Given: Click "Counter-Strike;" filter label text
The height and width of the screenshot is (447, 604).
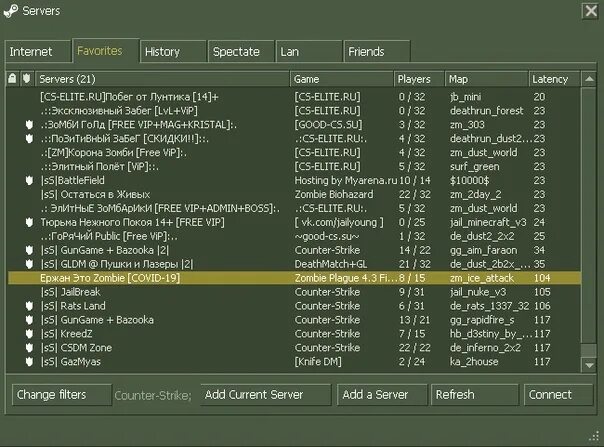Looking at the screenshot, I should coord(153,395).
